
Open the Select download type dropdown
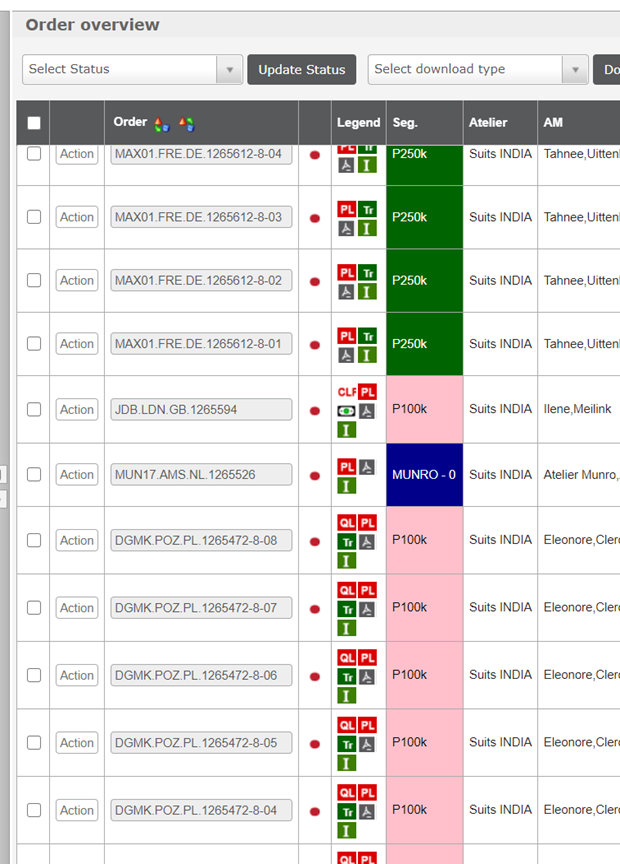tap(478, 69)
